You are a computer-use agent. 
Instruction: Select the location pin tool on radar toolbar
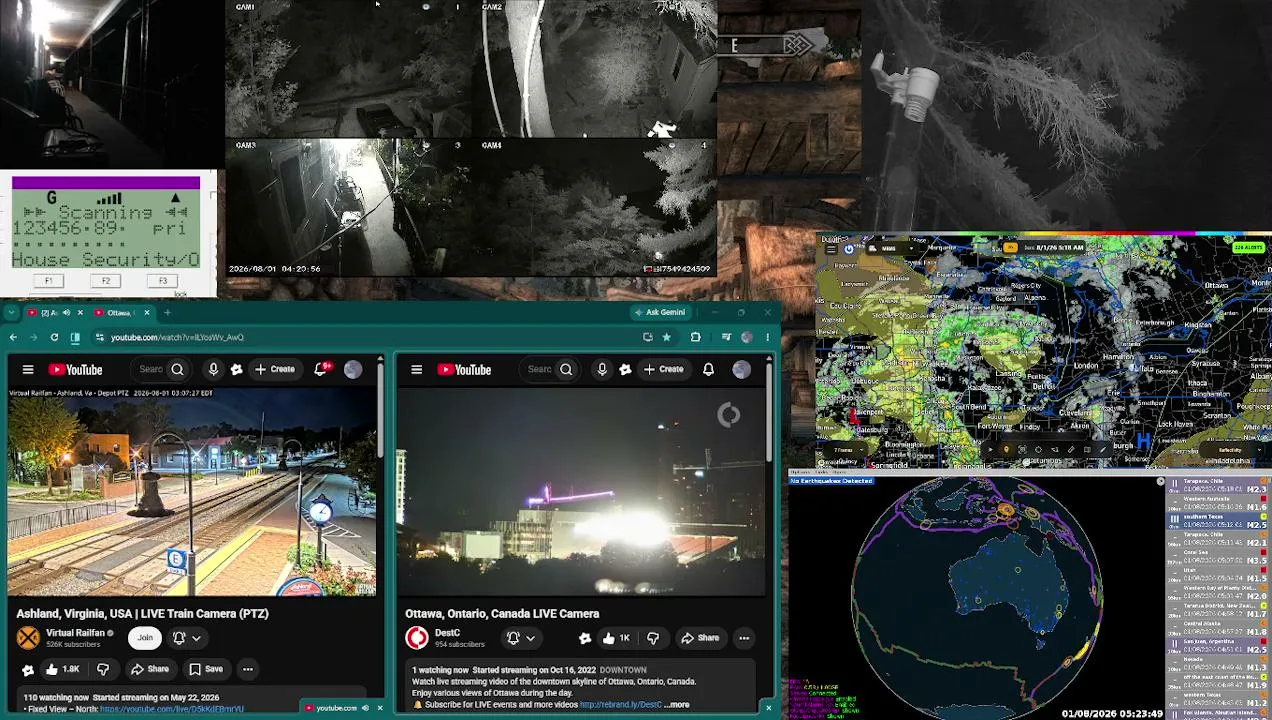(x=1006, y=450)
